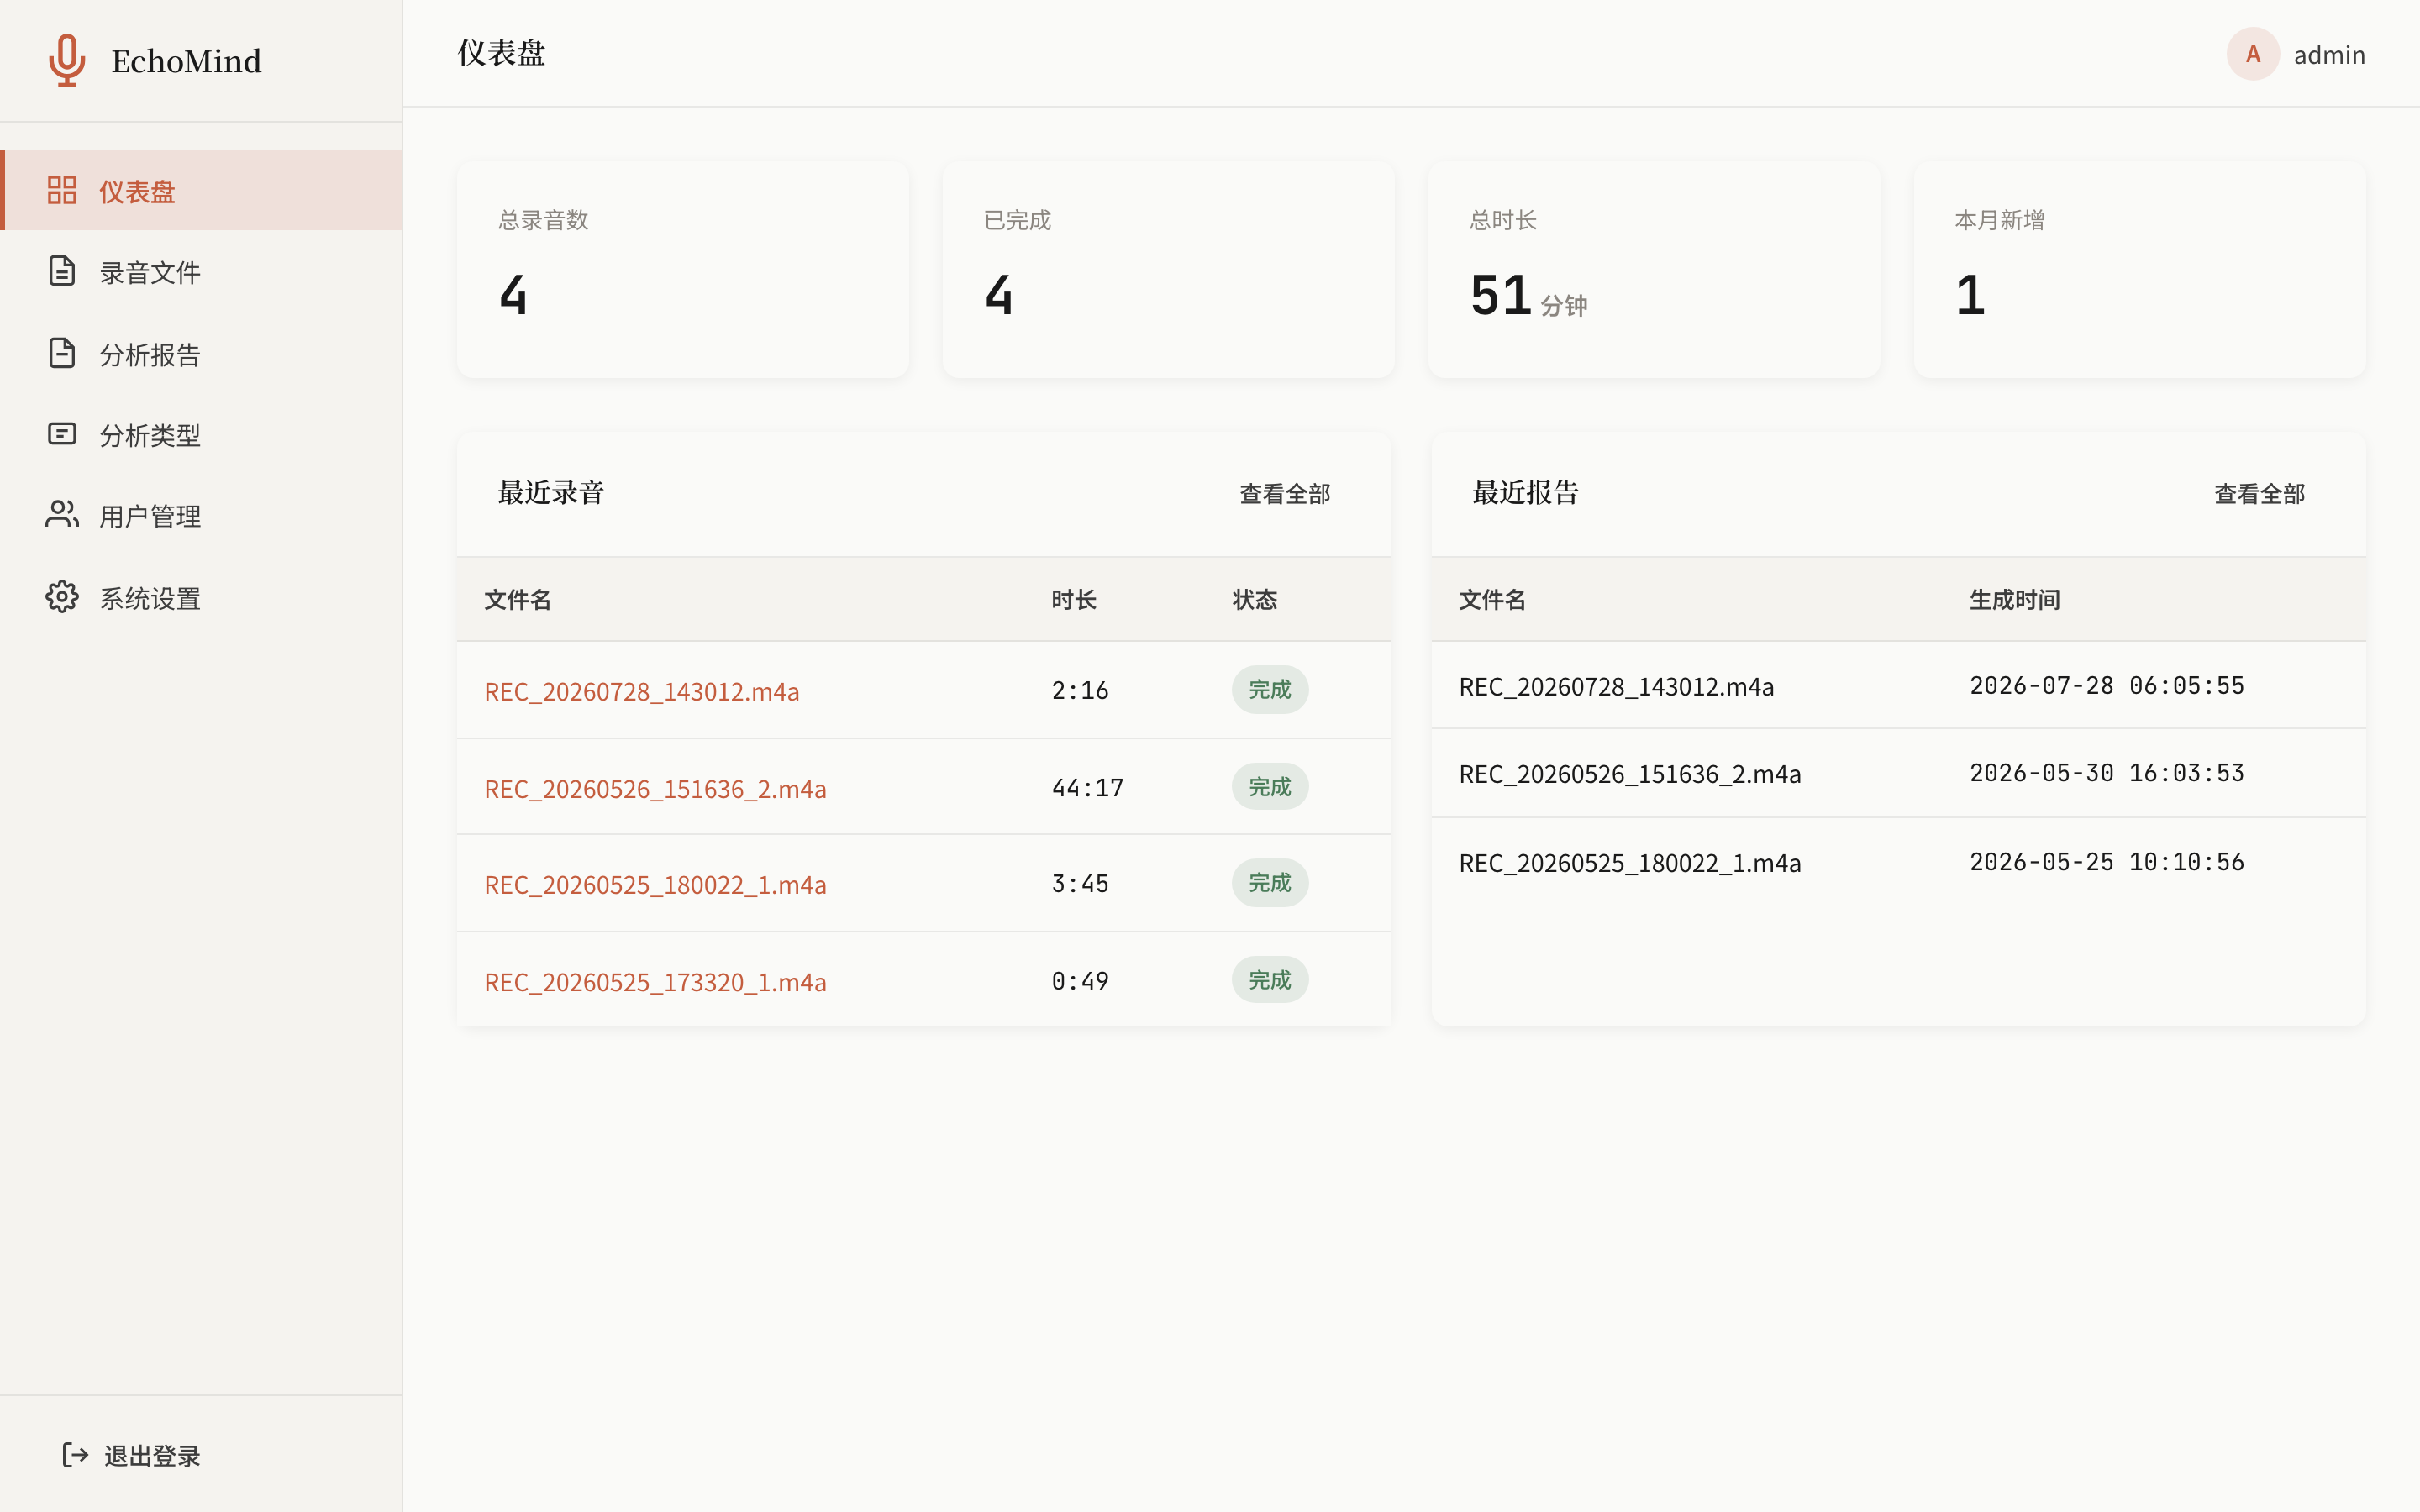Open the 系统设置 gear icon

pyautogui.click(x=62, y=597)
